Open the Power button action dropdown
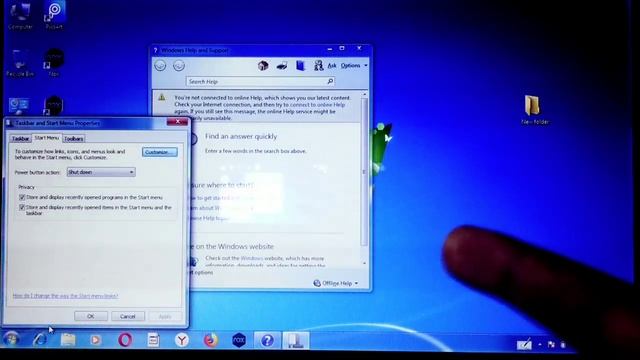Screen dimensions: 640x360 [101, 172]
